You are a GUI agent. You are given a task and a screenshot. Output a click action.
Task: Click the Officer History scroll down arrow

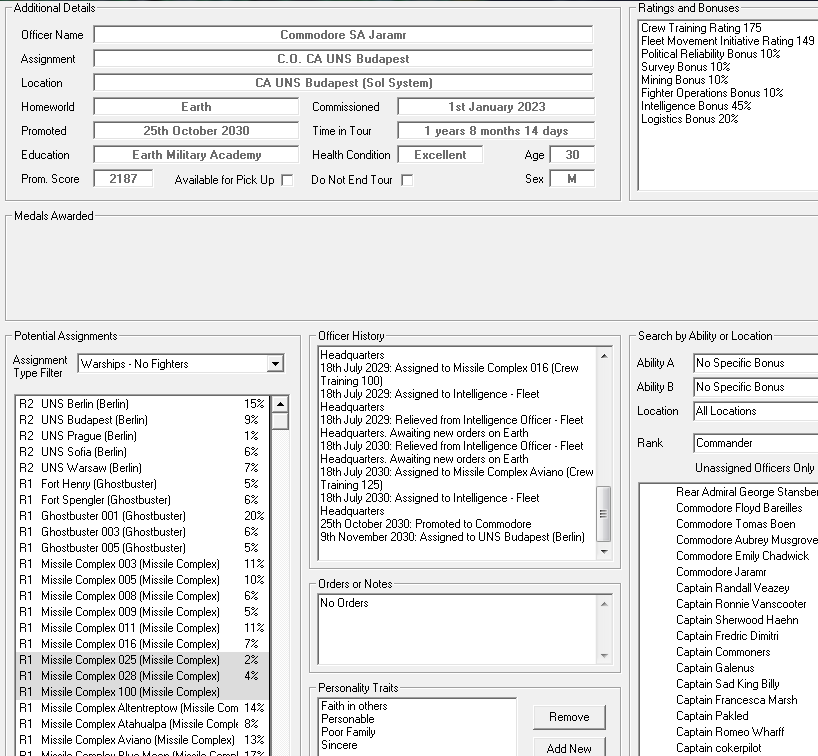coord(604,551)
